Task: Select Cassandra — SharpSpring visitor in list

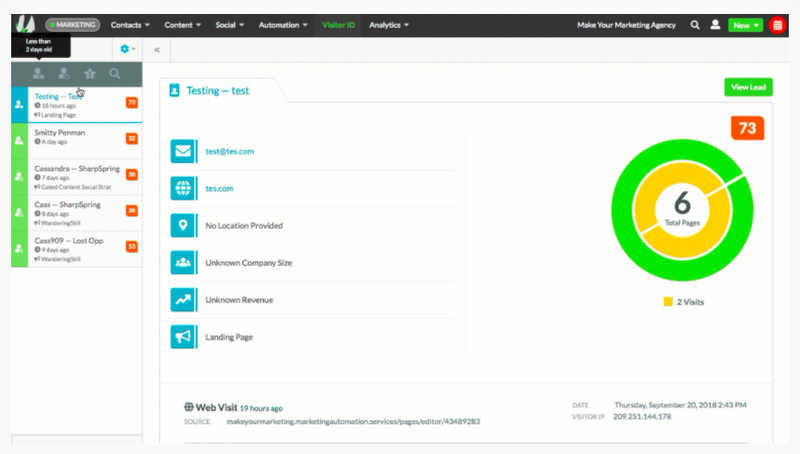Action: coord(77,176)
